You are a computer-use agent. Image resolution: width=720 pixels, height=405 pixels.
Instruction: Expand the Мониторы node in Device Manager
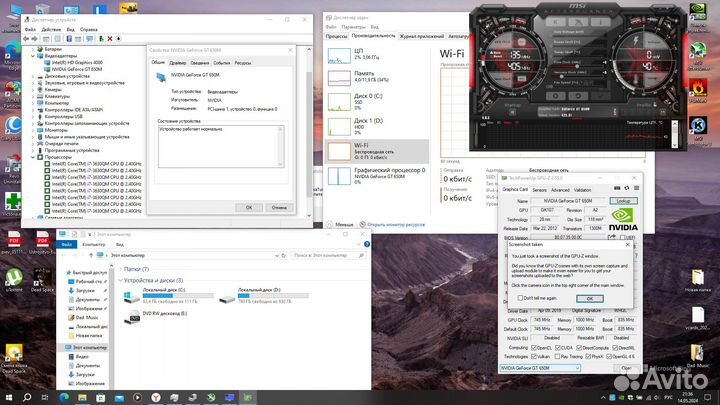click(x=33, y=130)
